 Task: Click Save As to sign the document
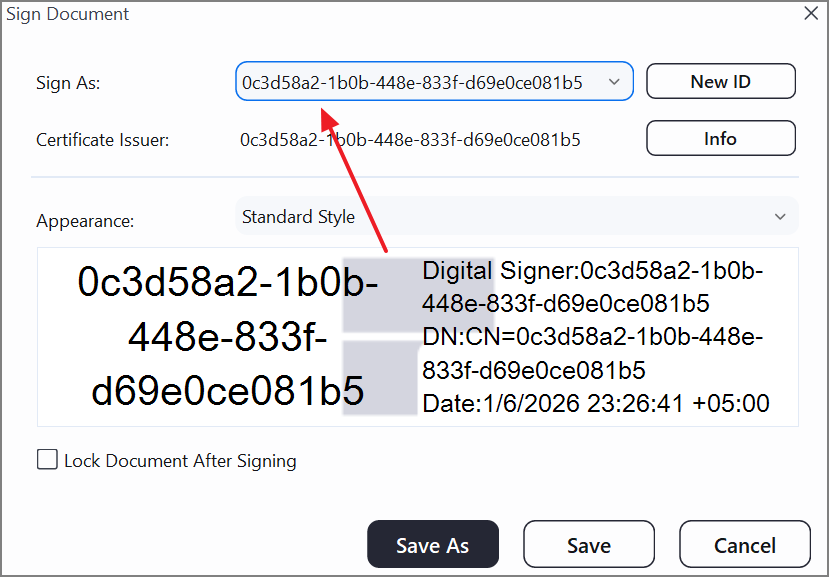click(432, 544)
